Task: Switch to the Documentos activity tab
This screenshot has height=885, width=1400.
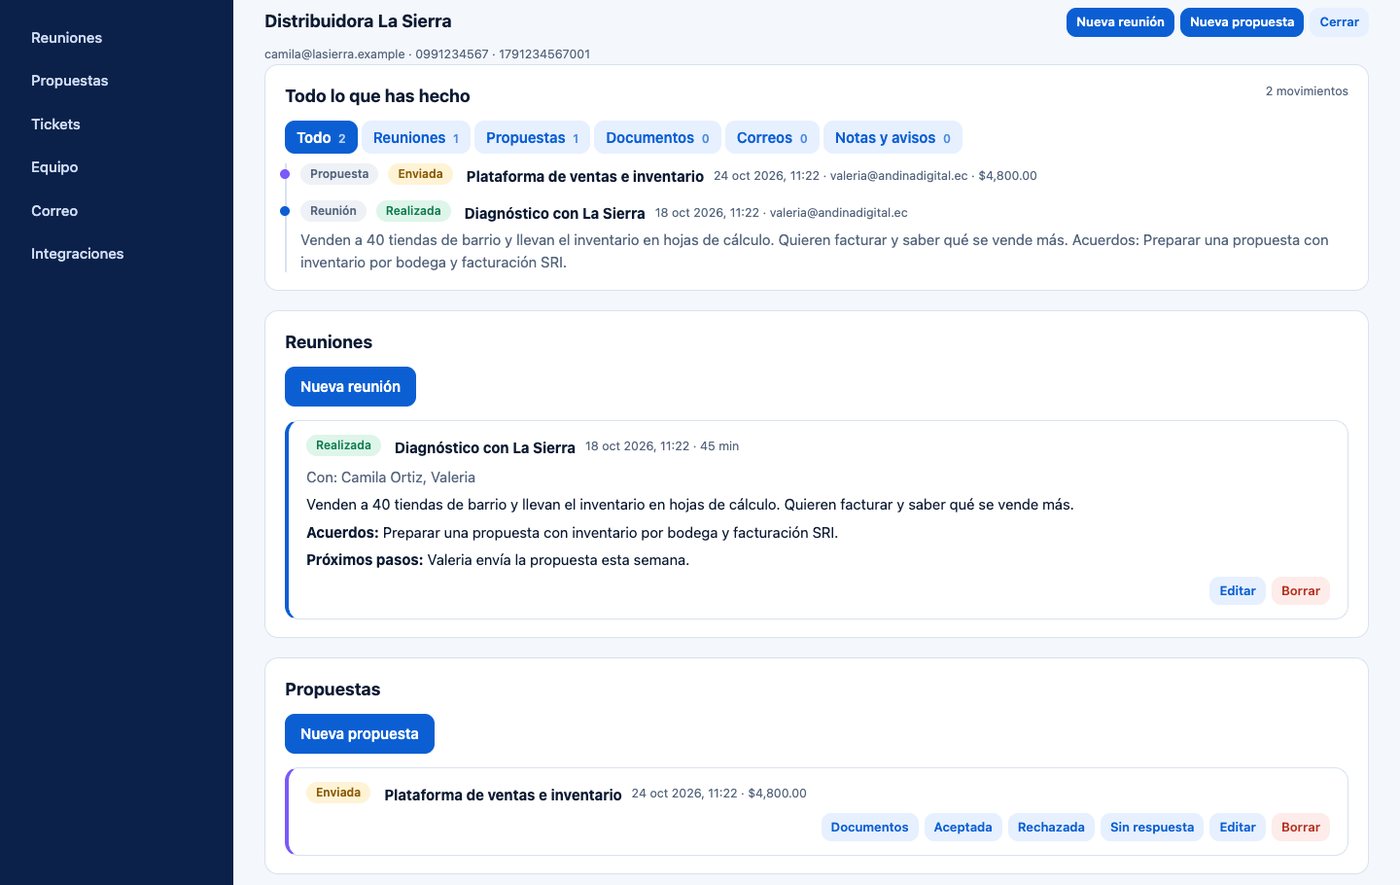Action: (x=657, y=138)
